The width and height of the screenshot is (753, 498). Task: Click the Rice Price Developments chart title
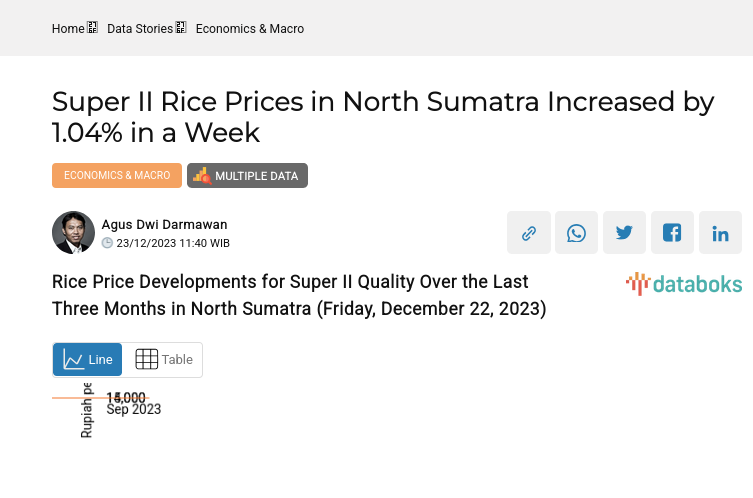click(299, 295)
